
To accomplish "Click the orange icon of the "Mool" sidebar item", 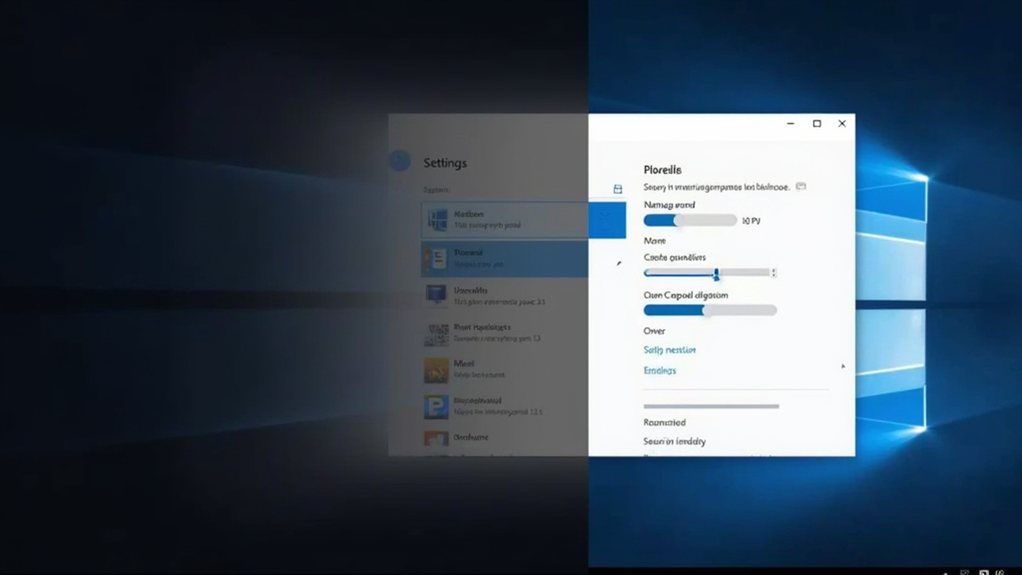I will pyautogui.click(x=436, y=370).
